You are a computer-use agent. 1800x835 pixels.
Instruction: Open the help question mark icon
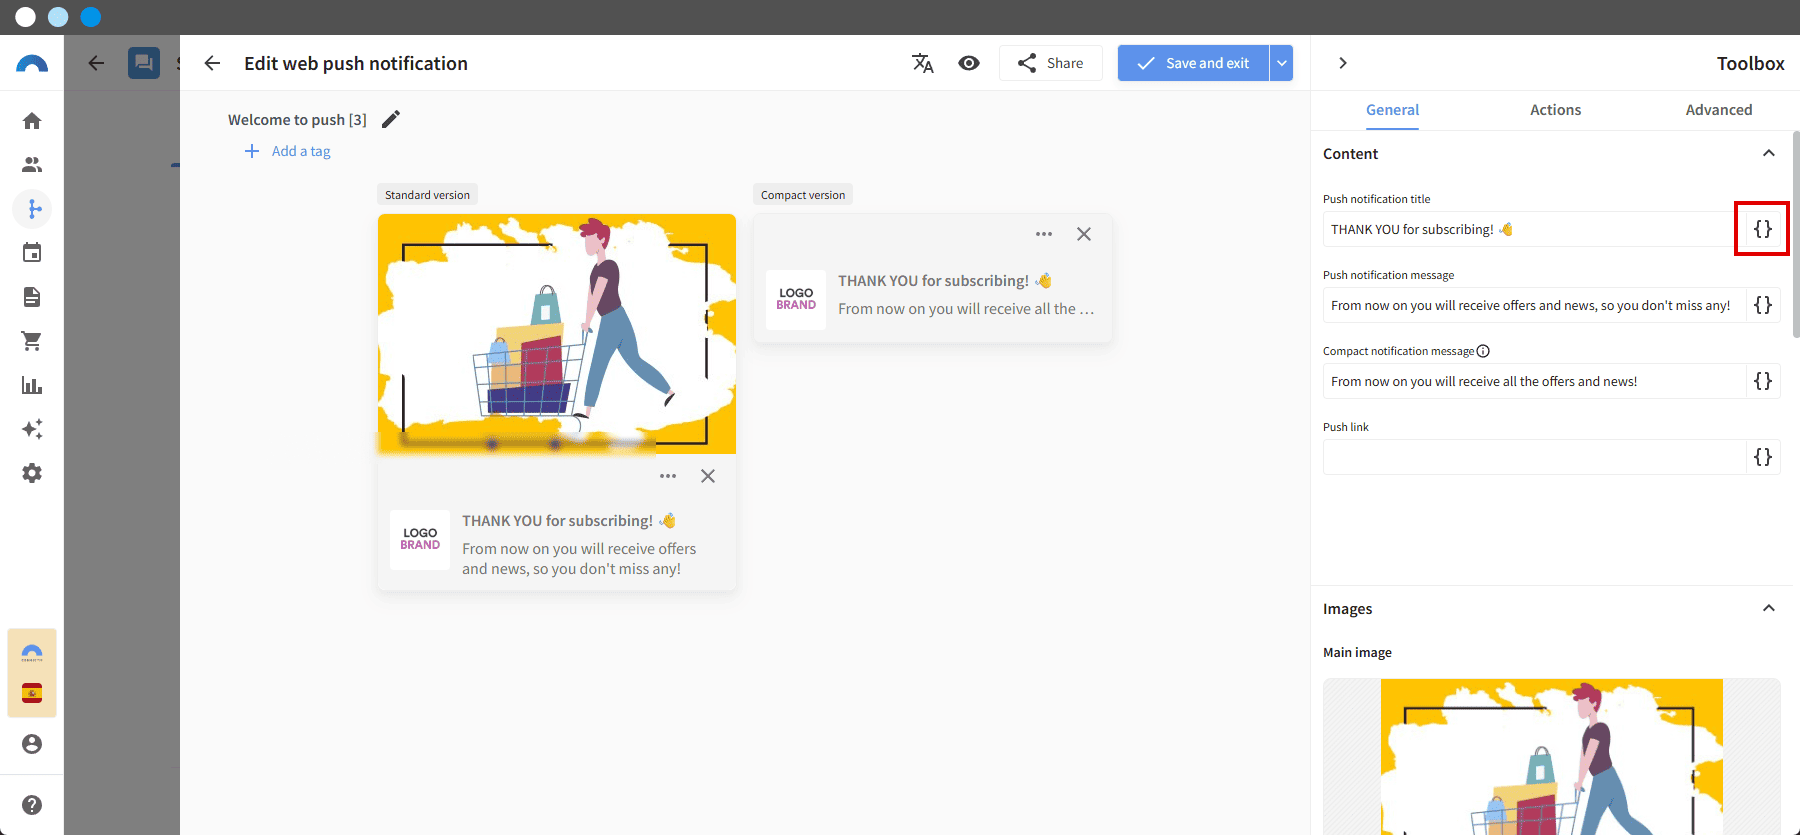(32, 805)
